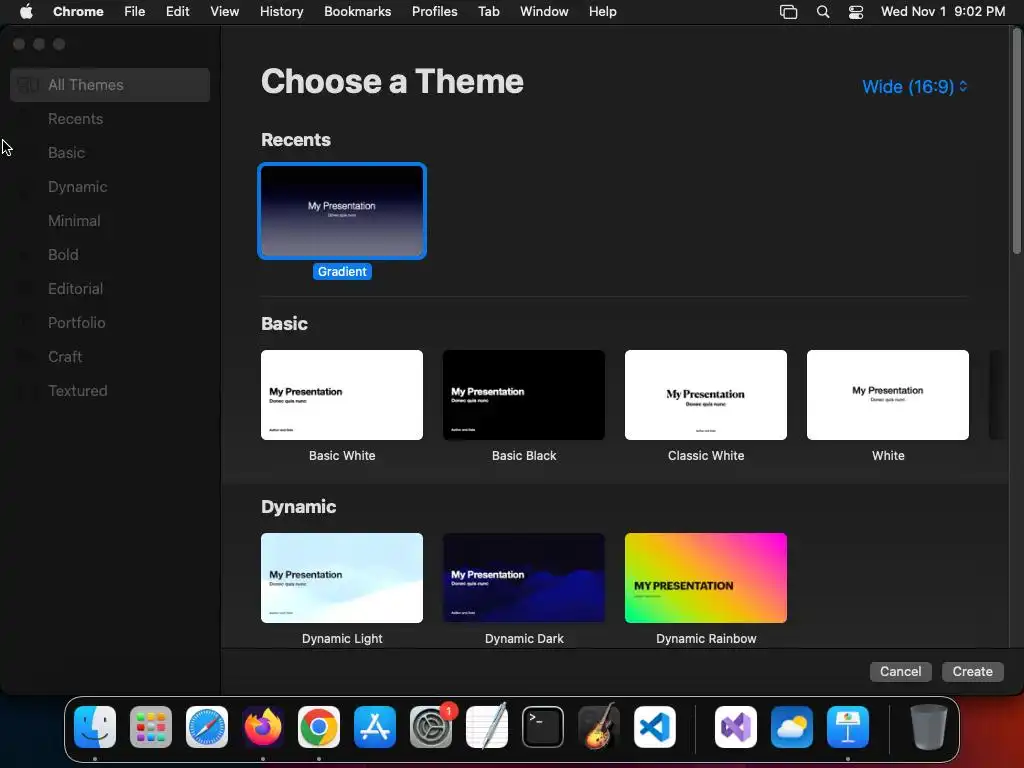Choose the Dynamic Rainbow theme thumbnail
Image resolution: width=1024 pixels, height=768 pixels.
706,578
